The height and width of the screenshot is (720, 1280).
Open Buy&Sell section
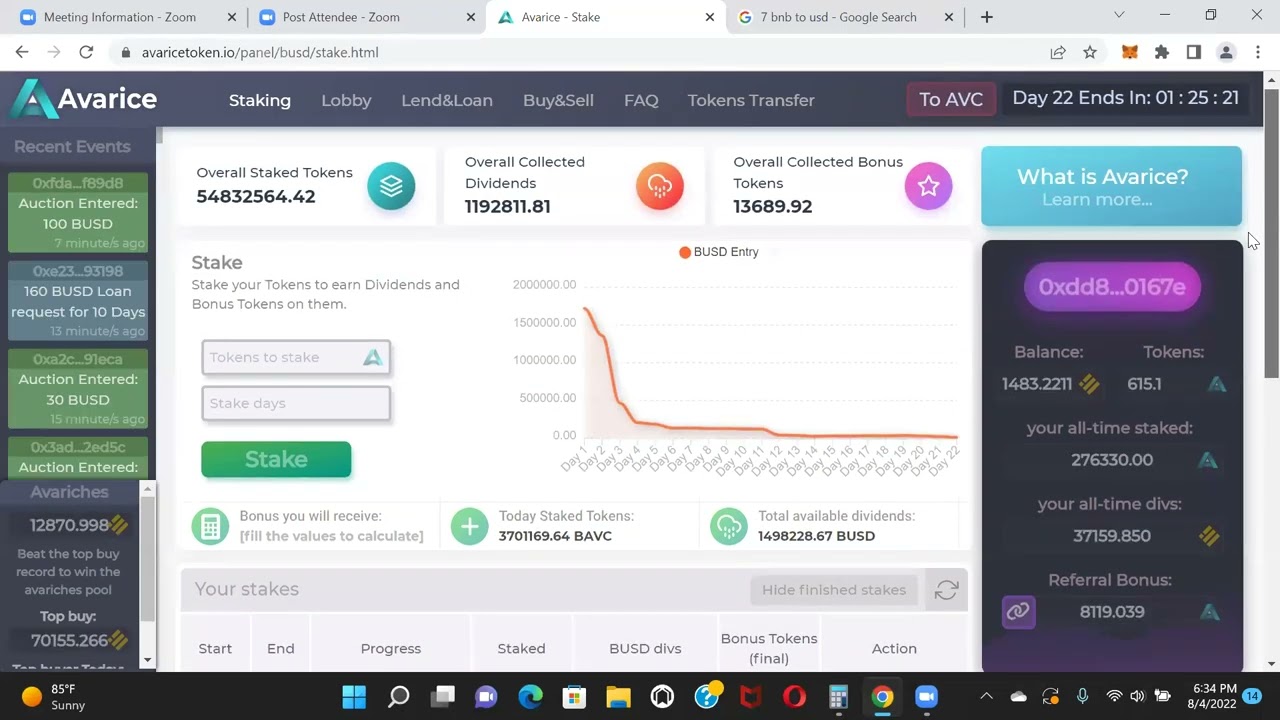click(558, 100)
